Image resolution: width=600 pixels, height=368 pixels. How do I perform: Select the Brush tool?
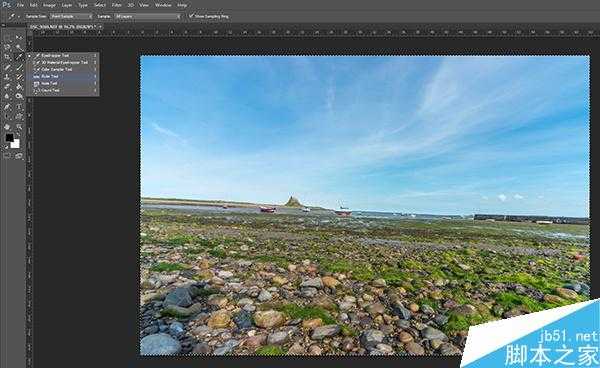[x=19, y=67]
